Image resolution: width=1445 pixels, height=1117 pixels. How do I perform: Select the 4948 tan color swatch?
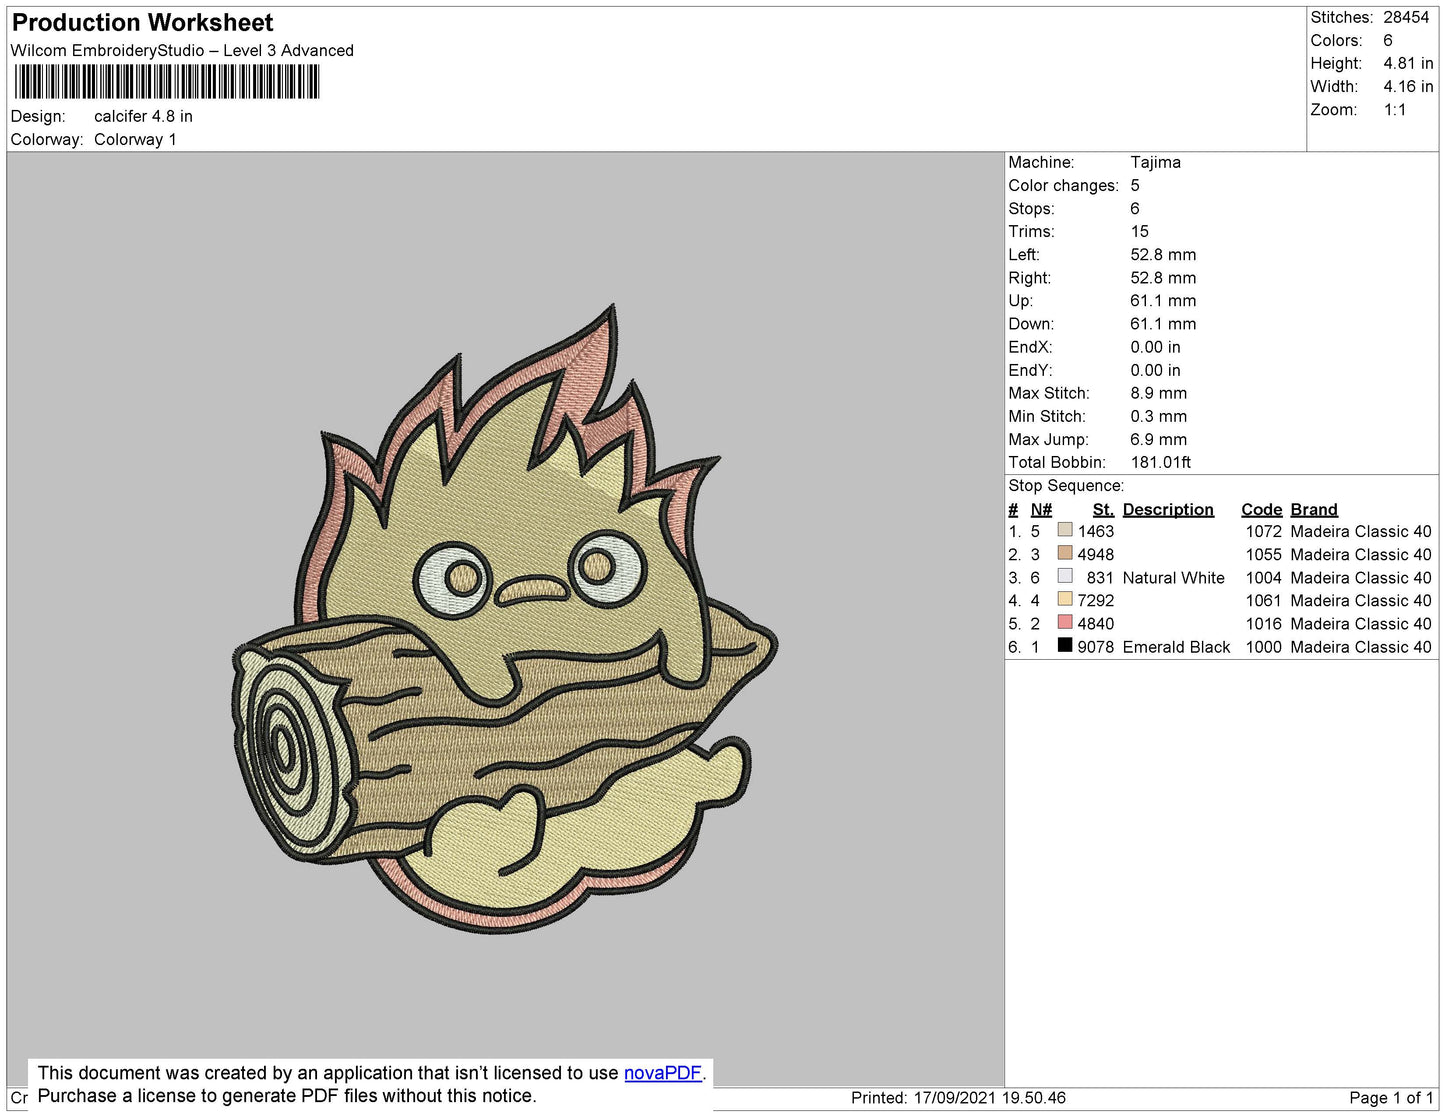[x=1065, y=553]
